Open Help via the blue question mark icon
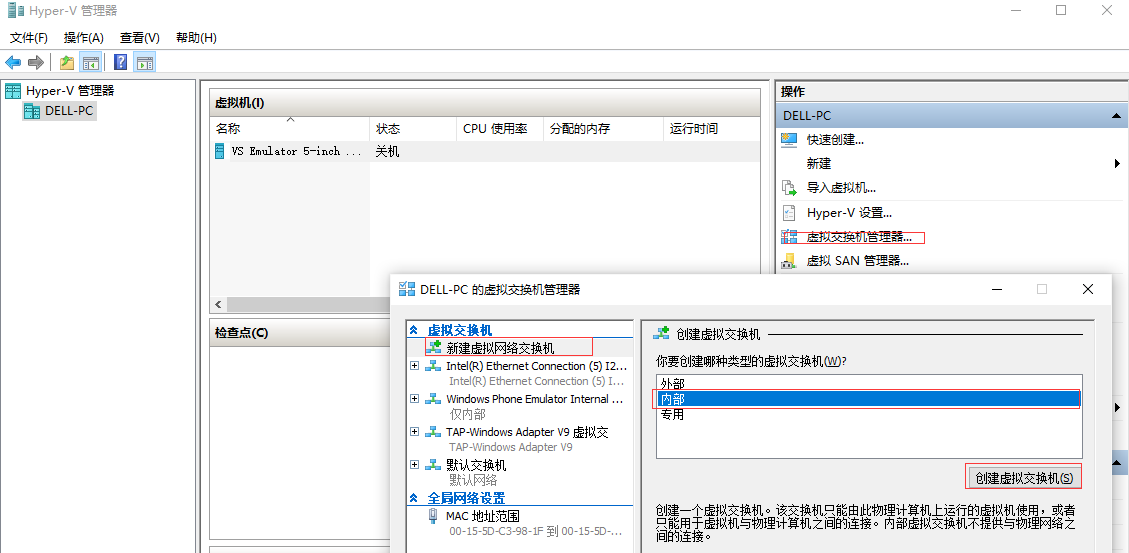The width and height of the screenshot is (1129, 553). coord(121,63)
